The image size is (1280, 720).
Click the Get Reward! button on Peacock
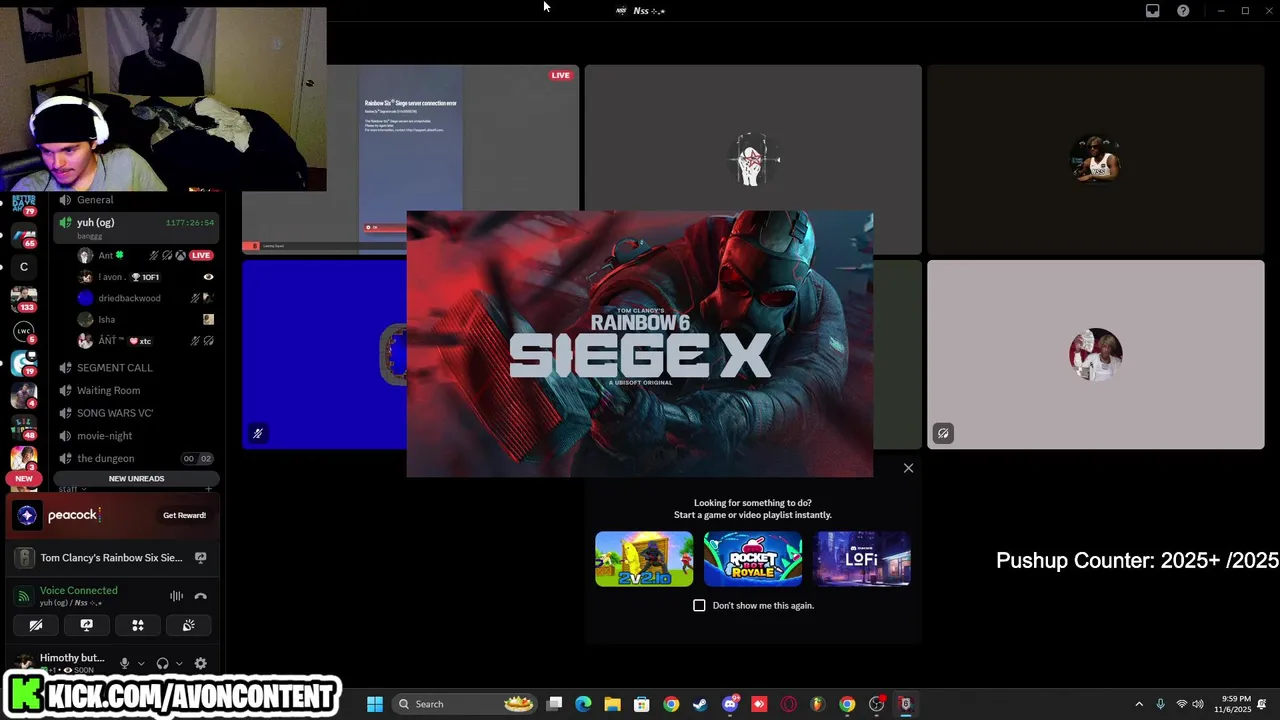coord(185,515)
